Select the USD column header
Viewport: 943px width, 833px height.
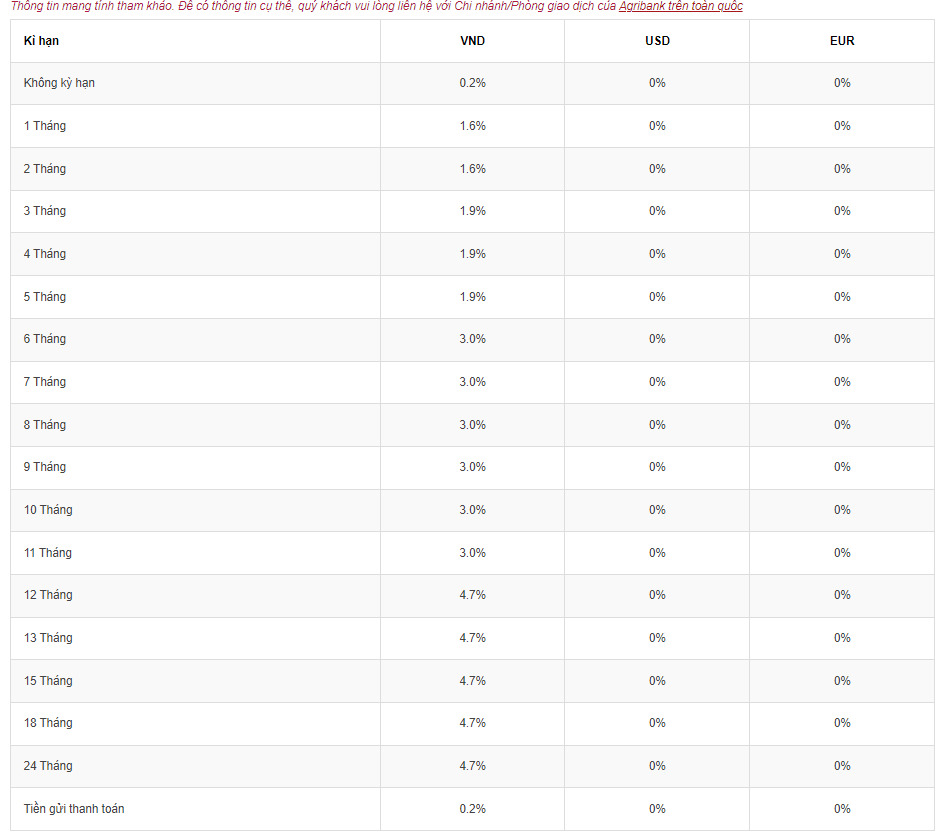coord(657,41)
